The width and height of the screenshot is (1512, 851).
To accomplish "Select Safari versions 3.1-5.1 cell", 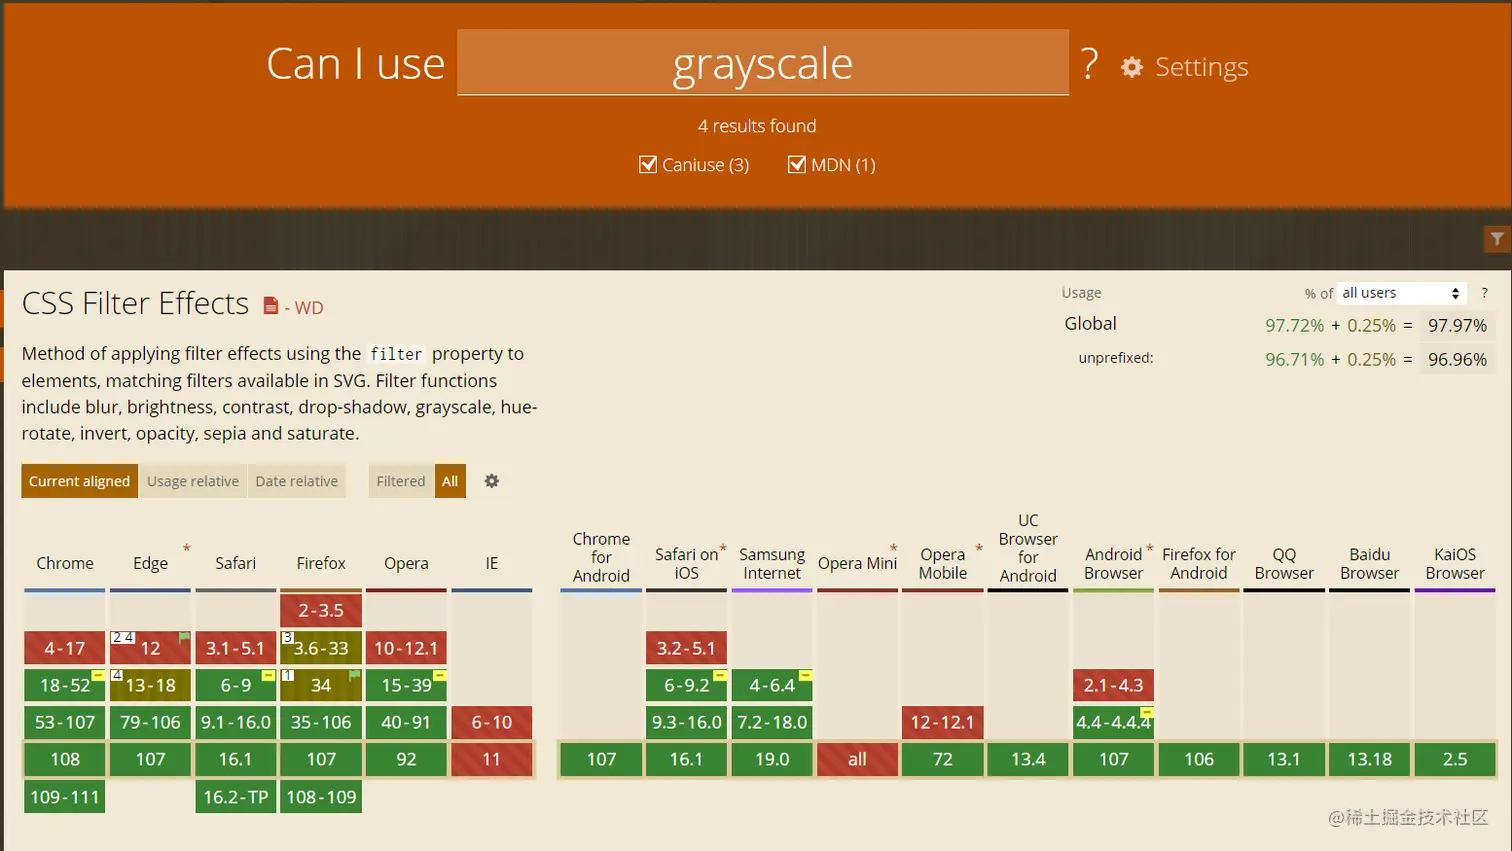I will pyautogui.click(x=236, y=648).
